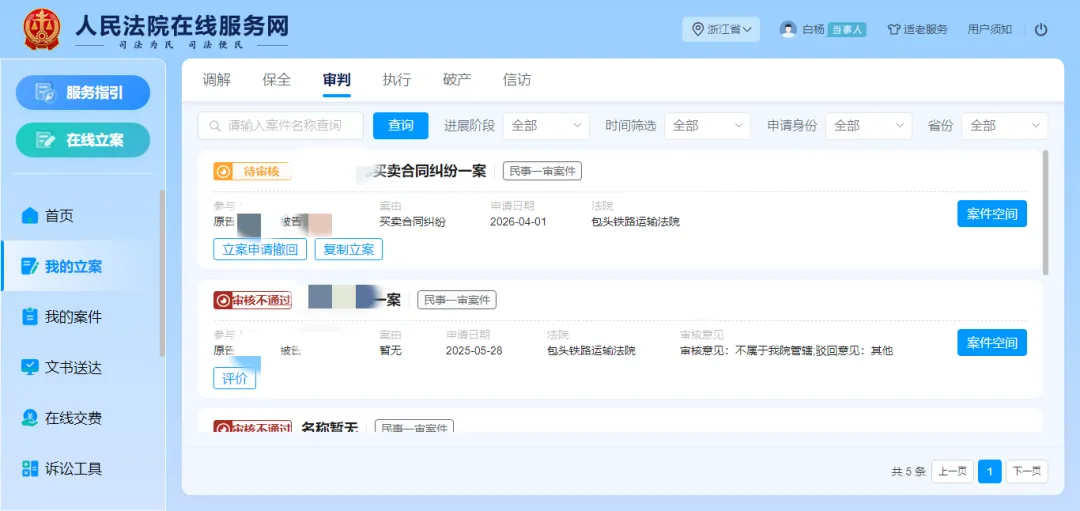
Task: Focus the case name search field
Action: coord(280,126)
